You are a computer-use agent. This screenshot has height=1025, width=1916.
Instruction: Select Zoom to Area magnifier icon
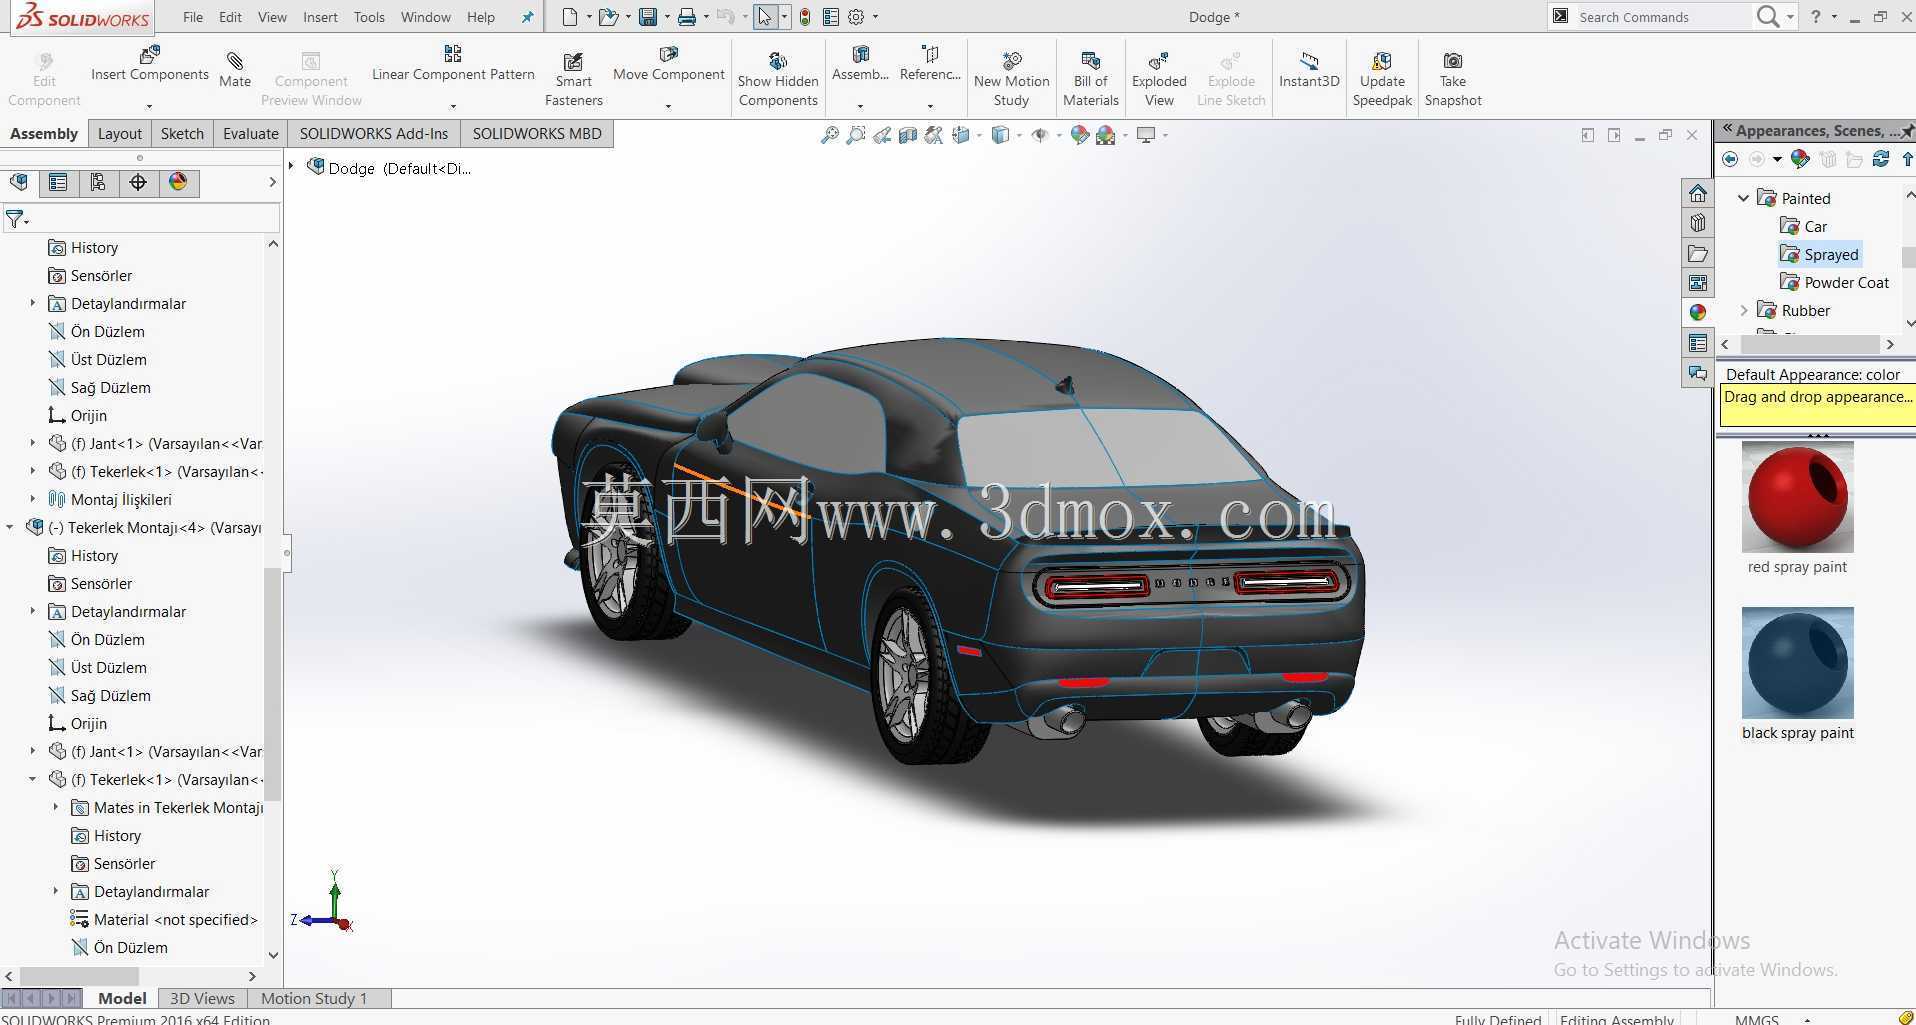856,135
